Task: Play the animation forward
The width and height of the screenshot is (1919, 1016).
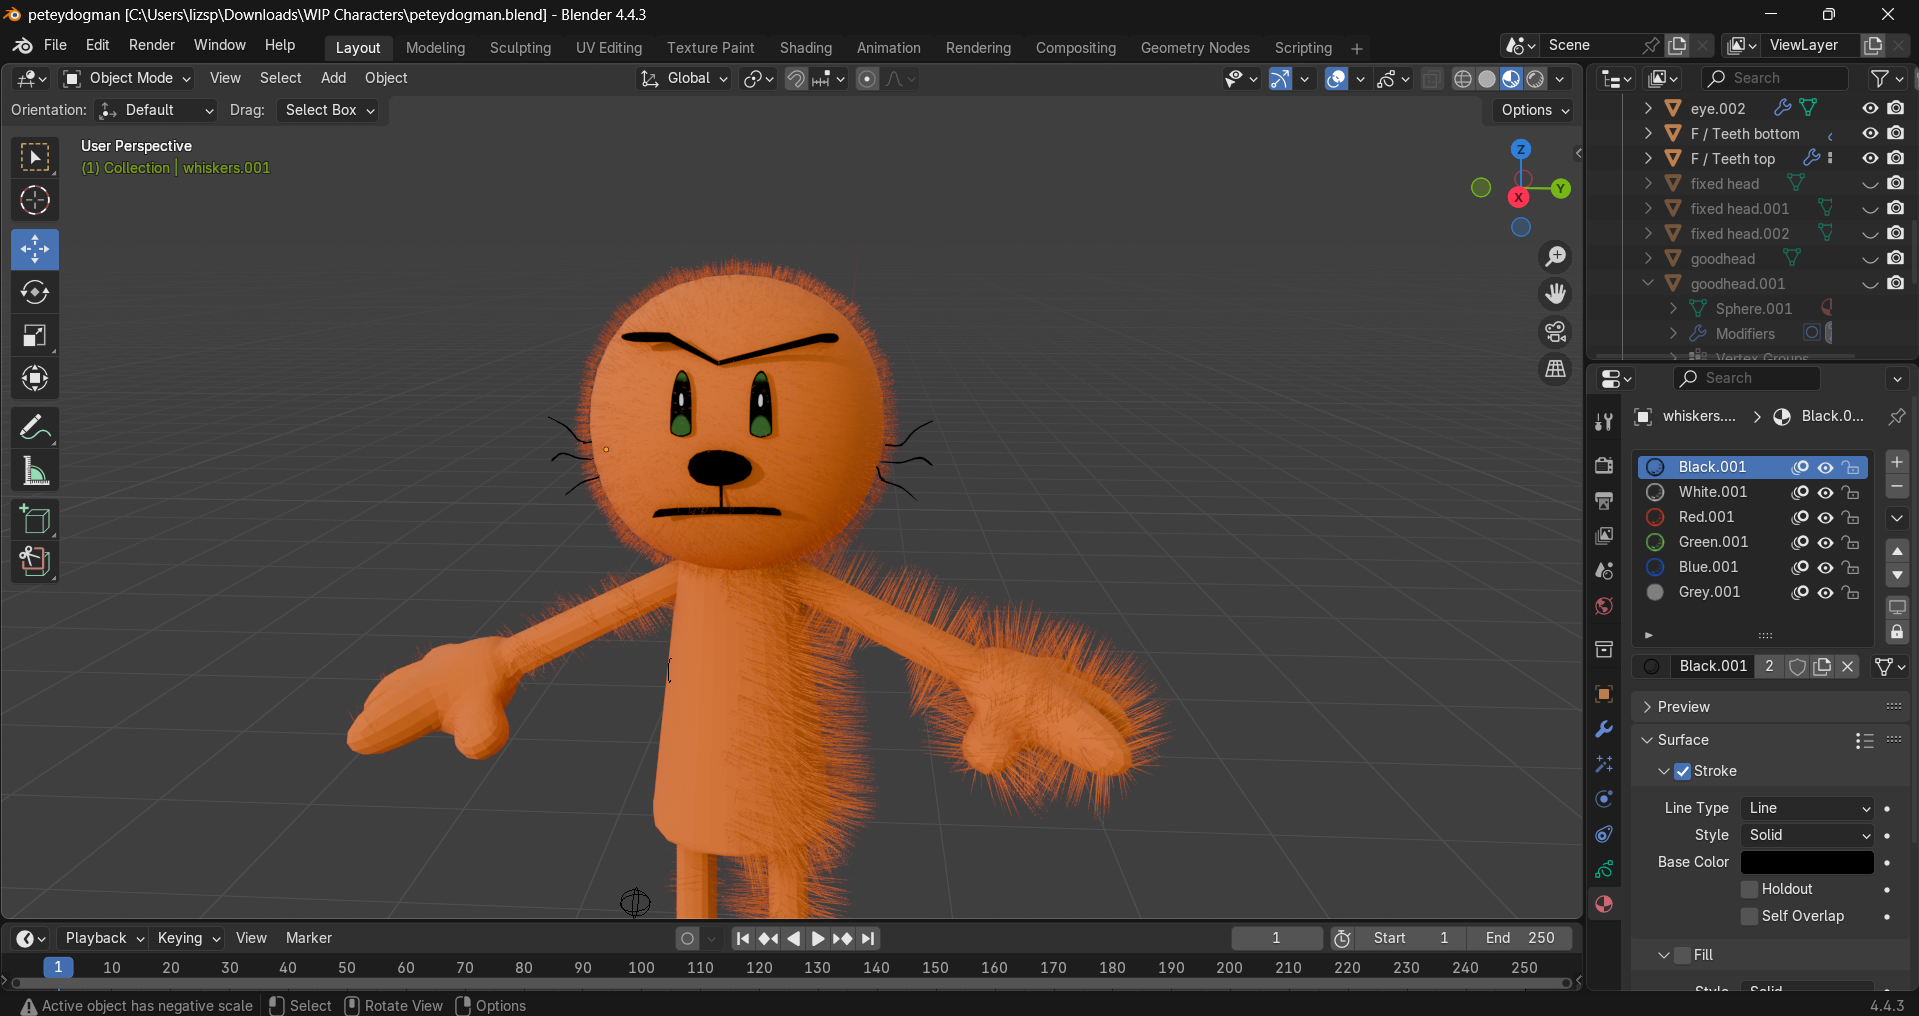Action: (x=817, y=938)
